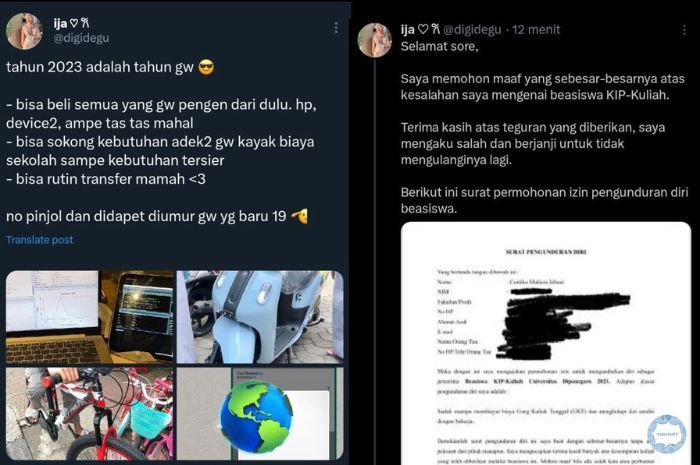Click the display name 'ija' on left tweet
The image size is (700, 465).
point(60,23)
